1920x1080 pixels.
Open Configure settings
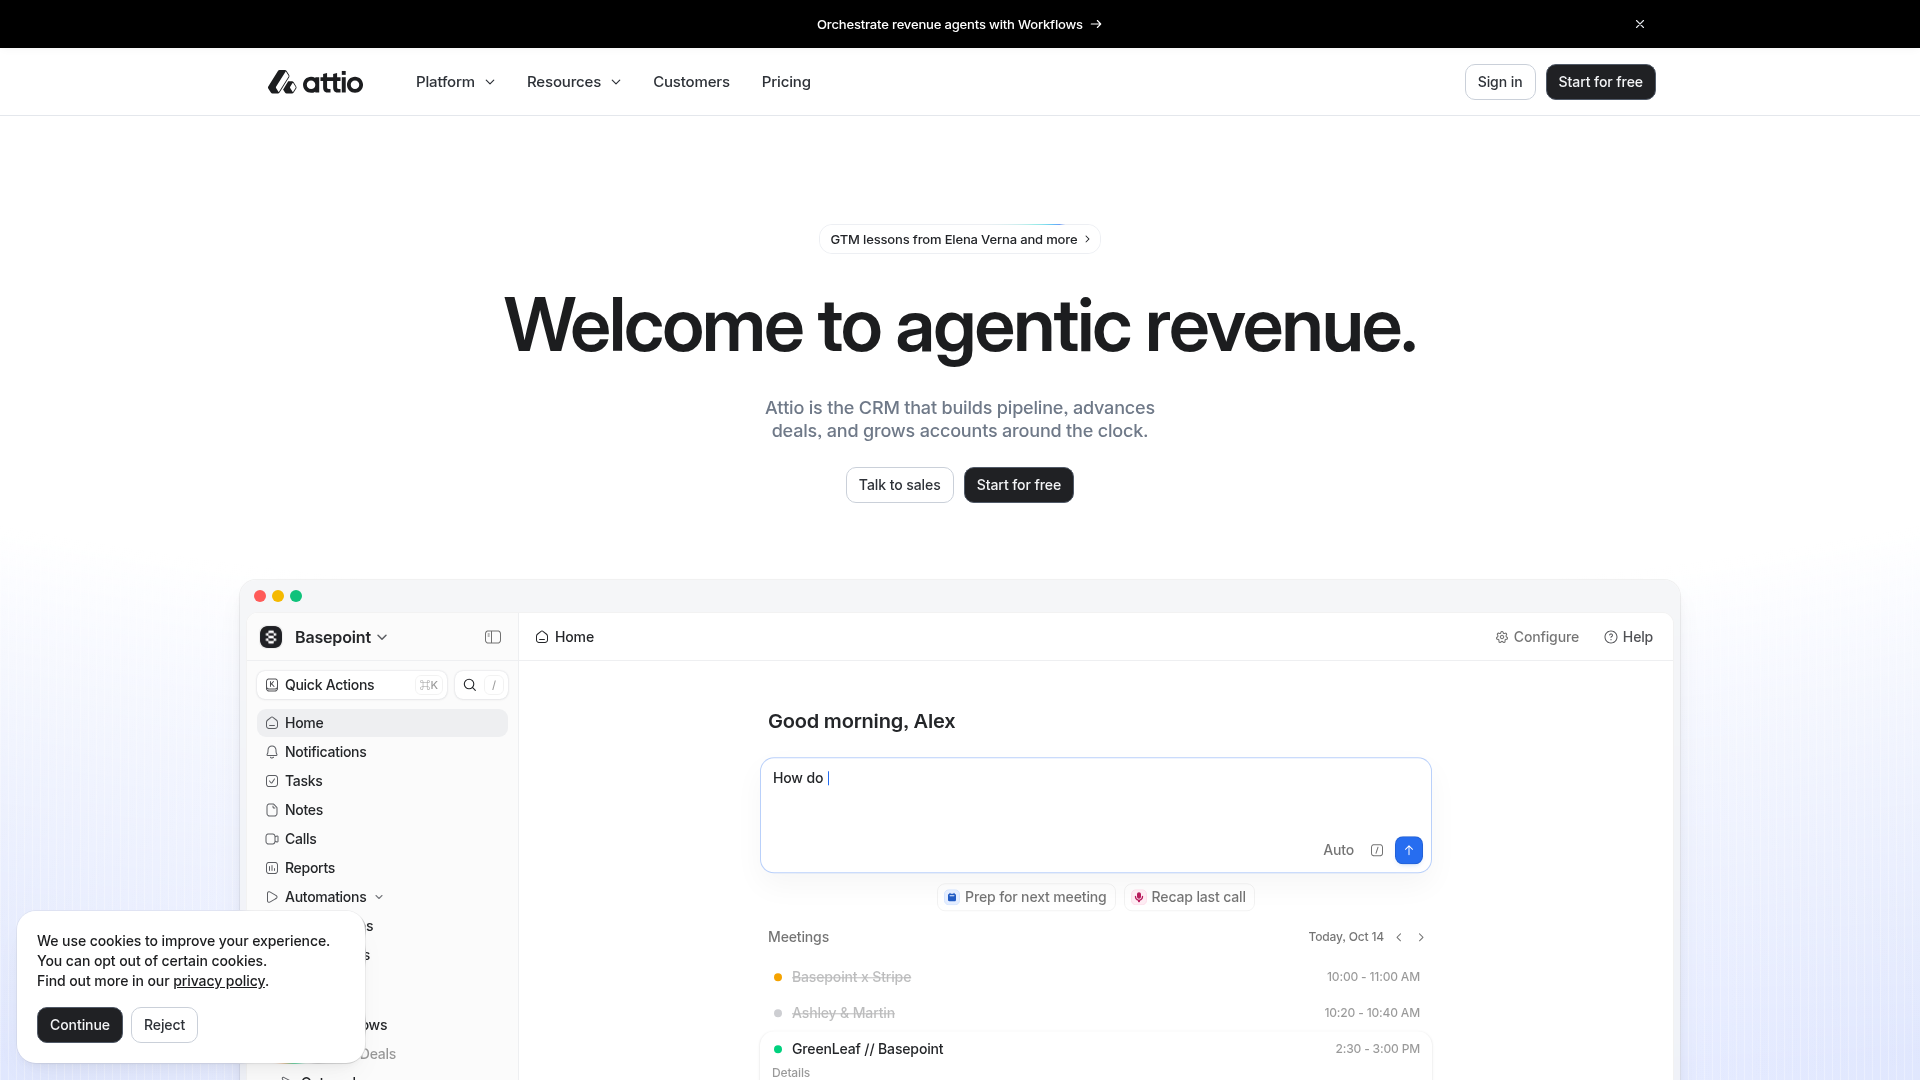pos(1537,637)
